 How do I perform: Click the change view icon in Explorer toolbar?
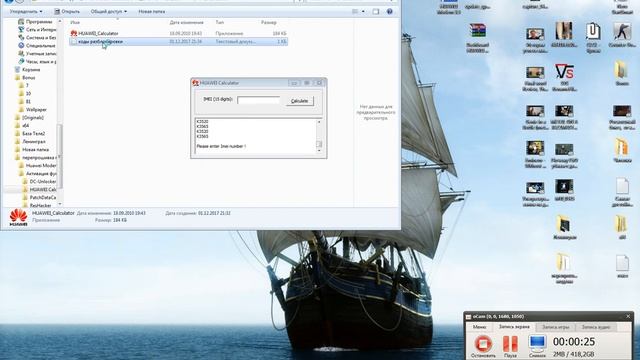(355, 11)
